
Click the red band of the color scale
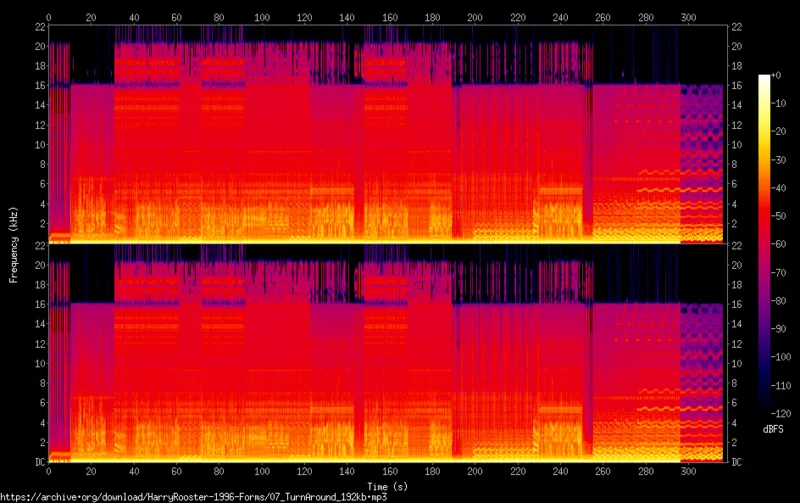click(764, 230)
